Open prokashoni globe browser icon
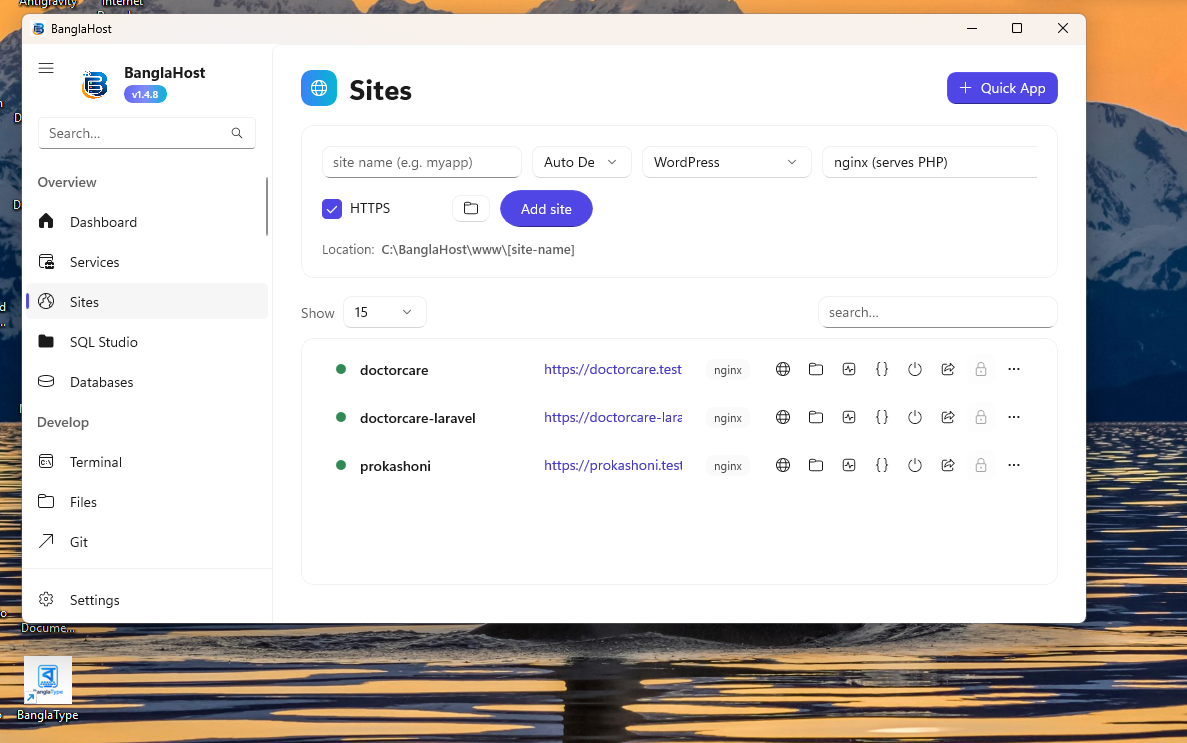The image size is (1187, 743). 783,465
